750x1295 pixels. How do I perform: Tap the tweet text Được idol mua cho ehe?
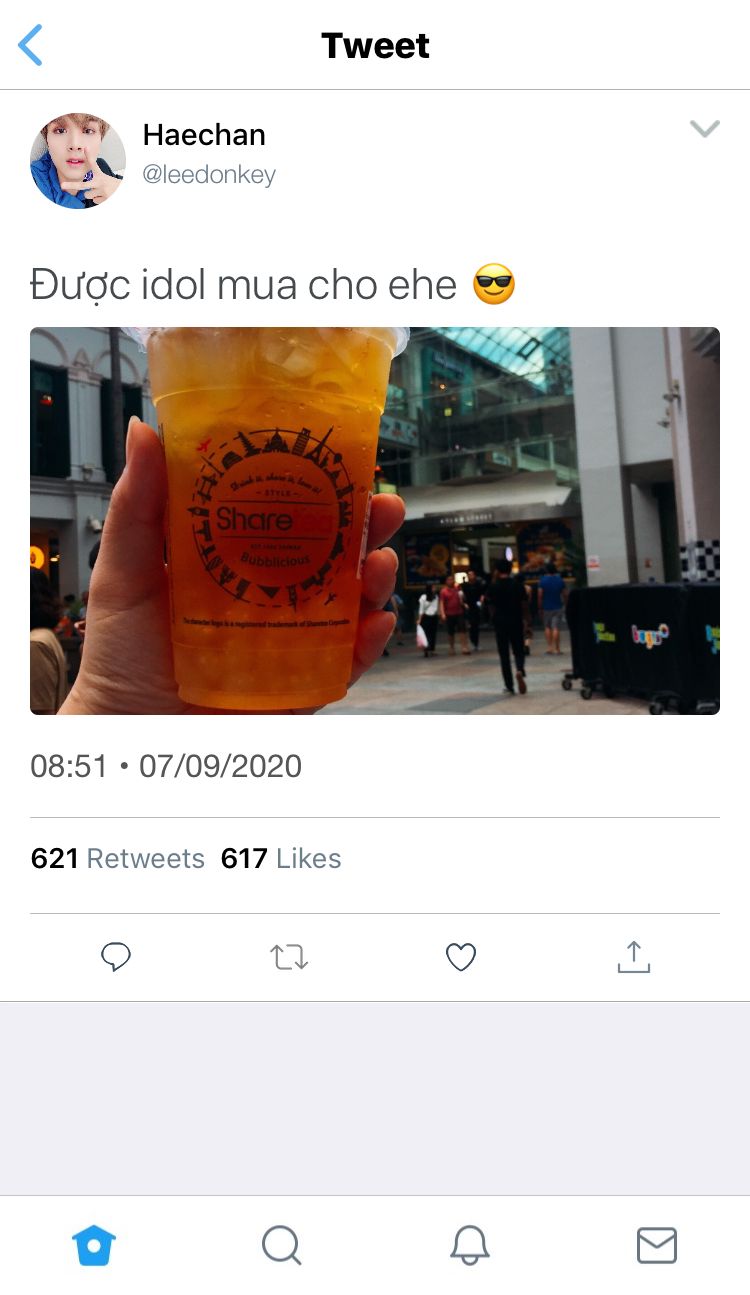[x=243, y=286]
